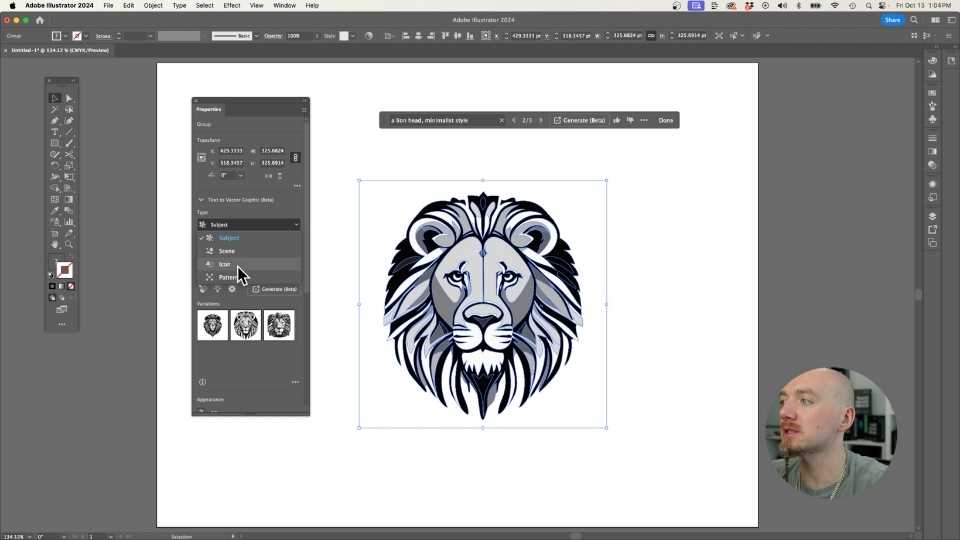Select the Free Transform tool
Viewport: 960px width, 540px height.
pyautogui.click(x=69, y=177)
